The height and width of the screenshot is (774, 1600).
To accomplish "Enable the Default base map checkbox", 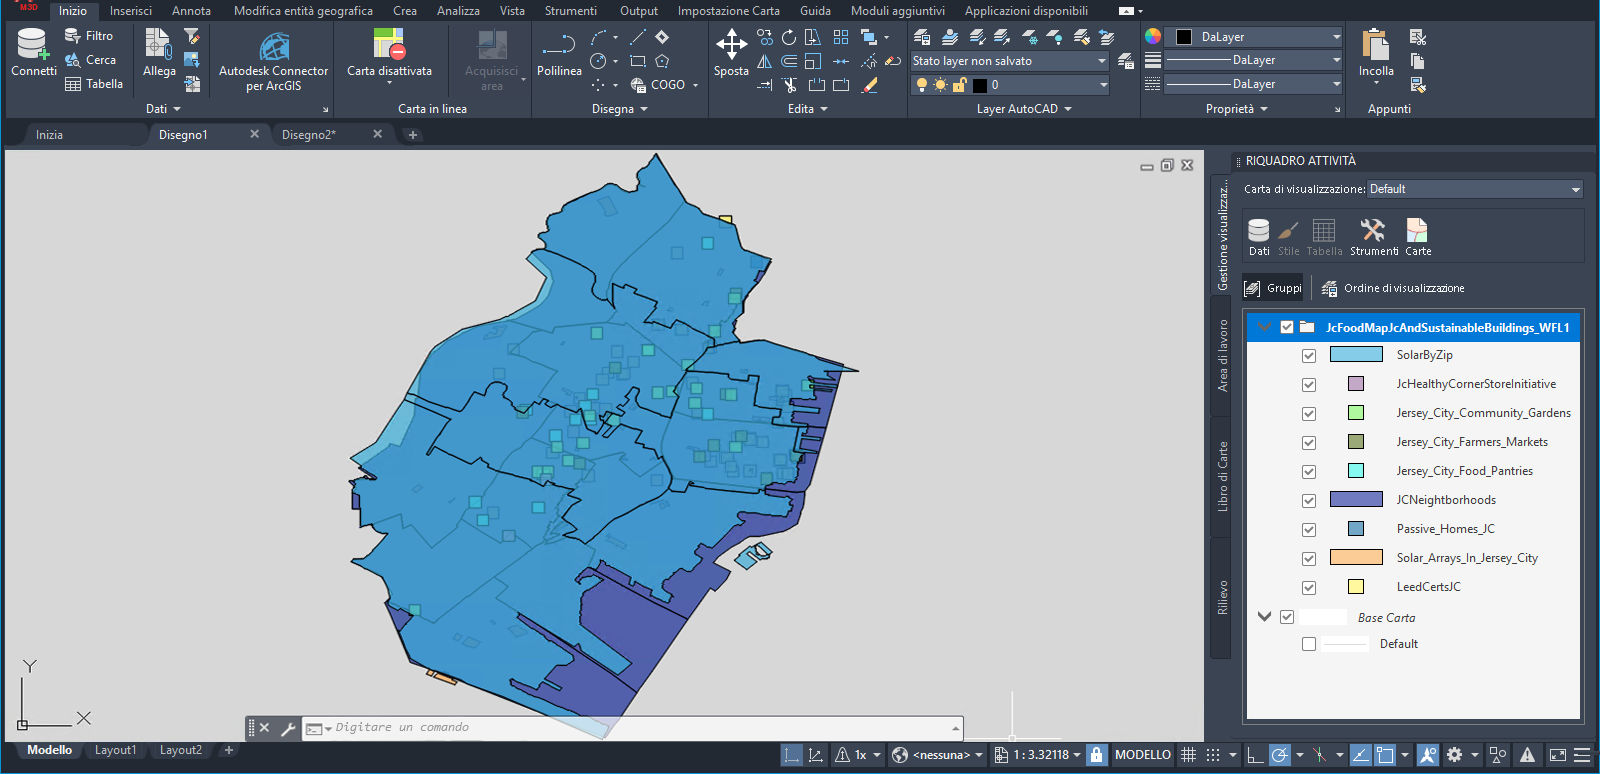I will click(x=1309, y=644).
